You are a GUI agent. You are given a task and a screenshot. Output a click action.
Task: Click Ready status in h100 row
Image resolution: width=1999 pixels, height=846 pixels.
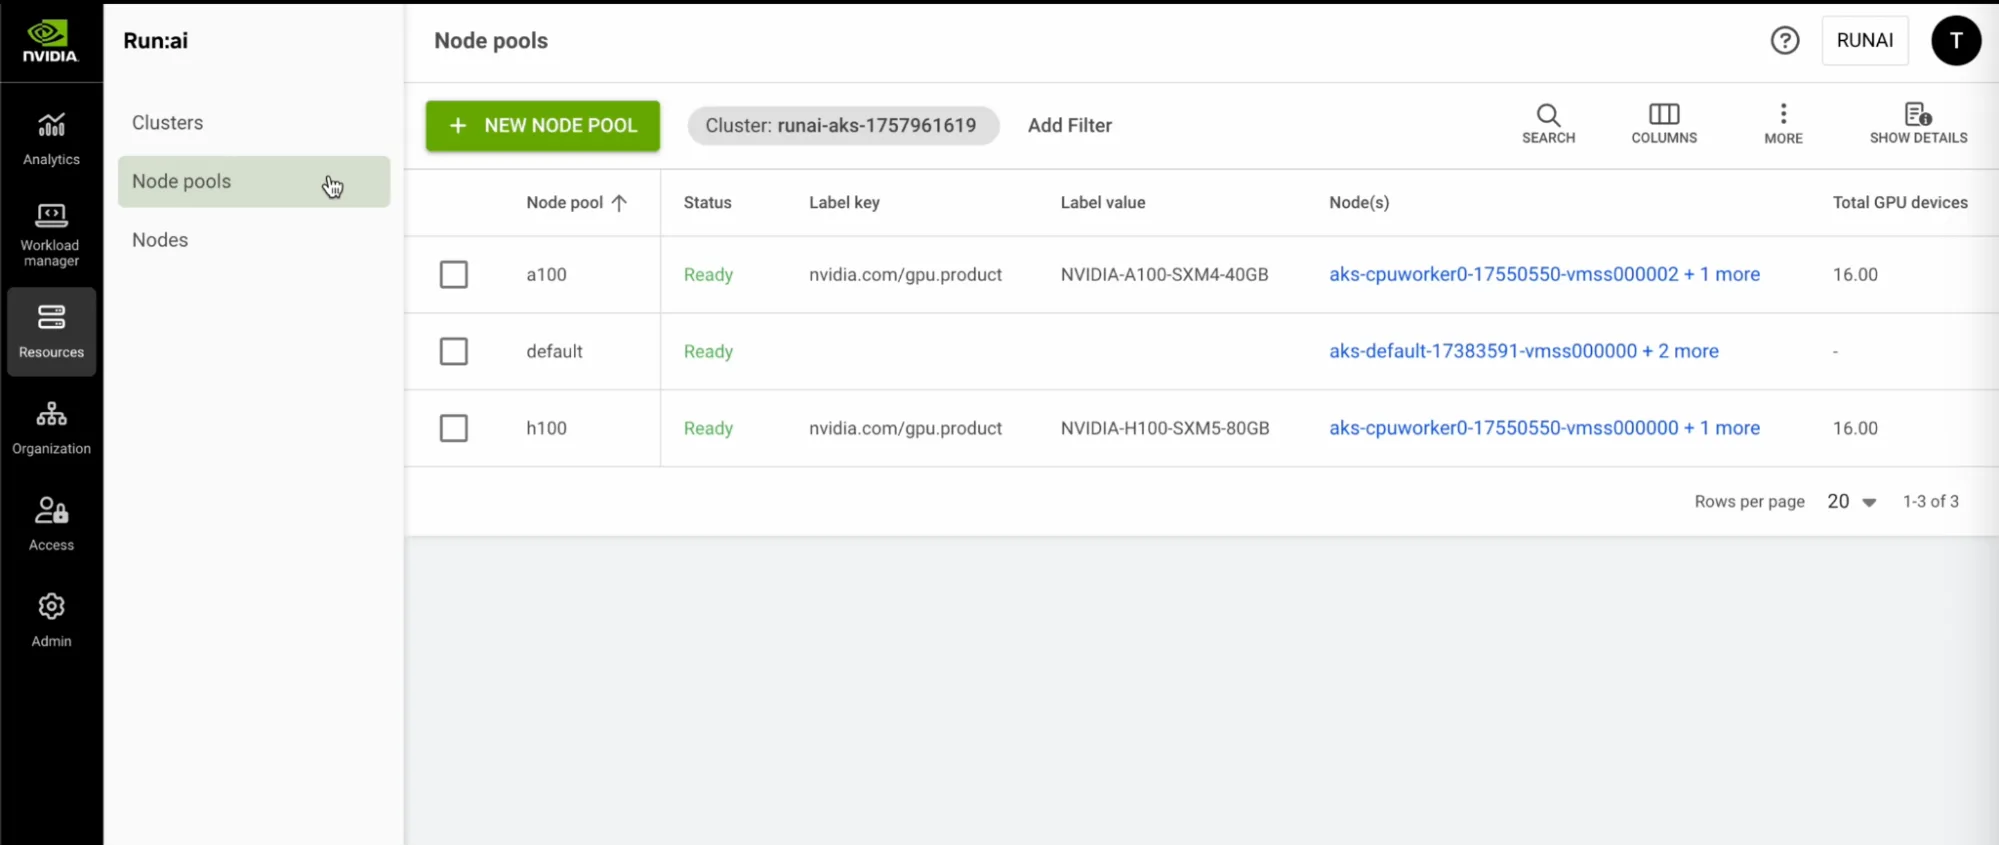708,429
